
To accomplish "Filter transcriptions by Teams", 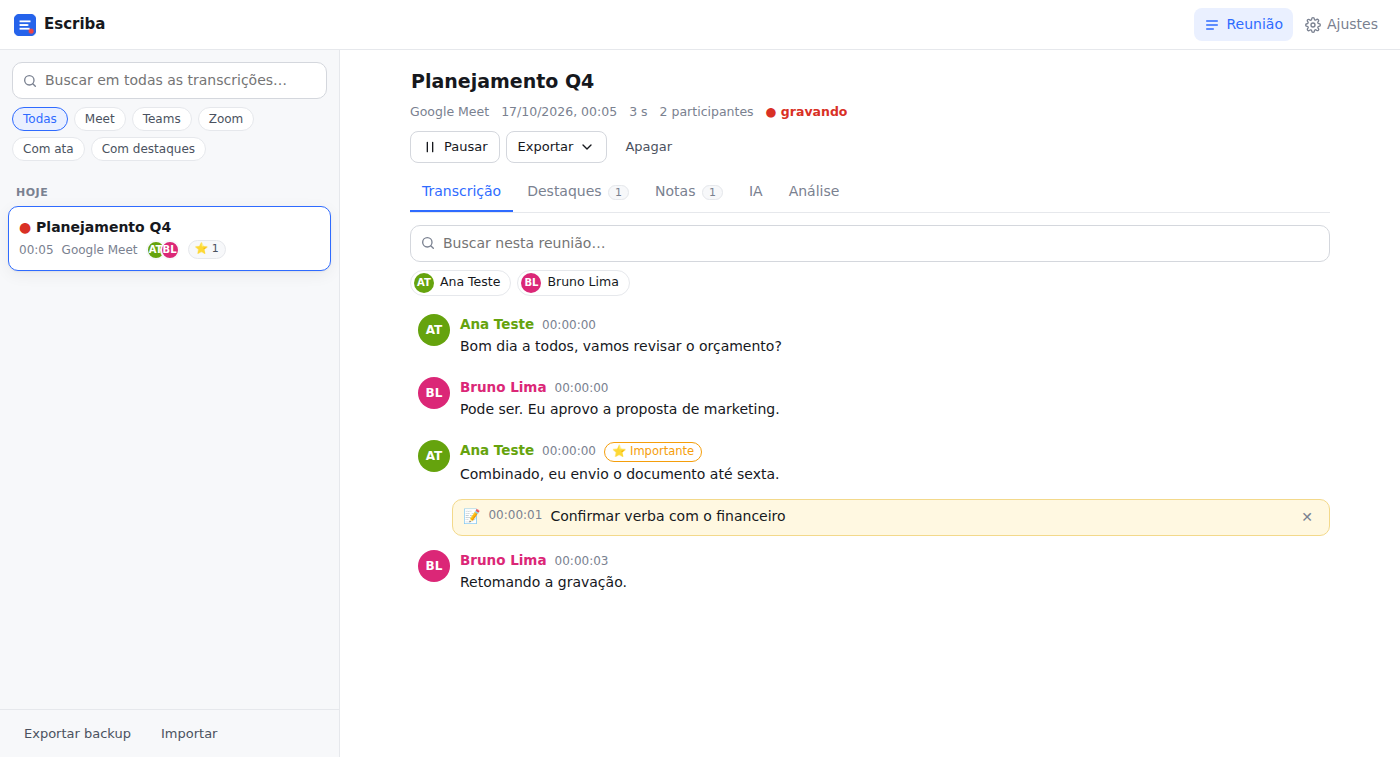I will [161, 119].
